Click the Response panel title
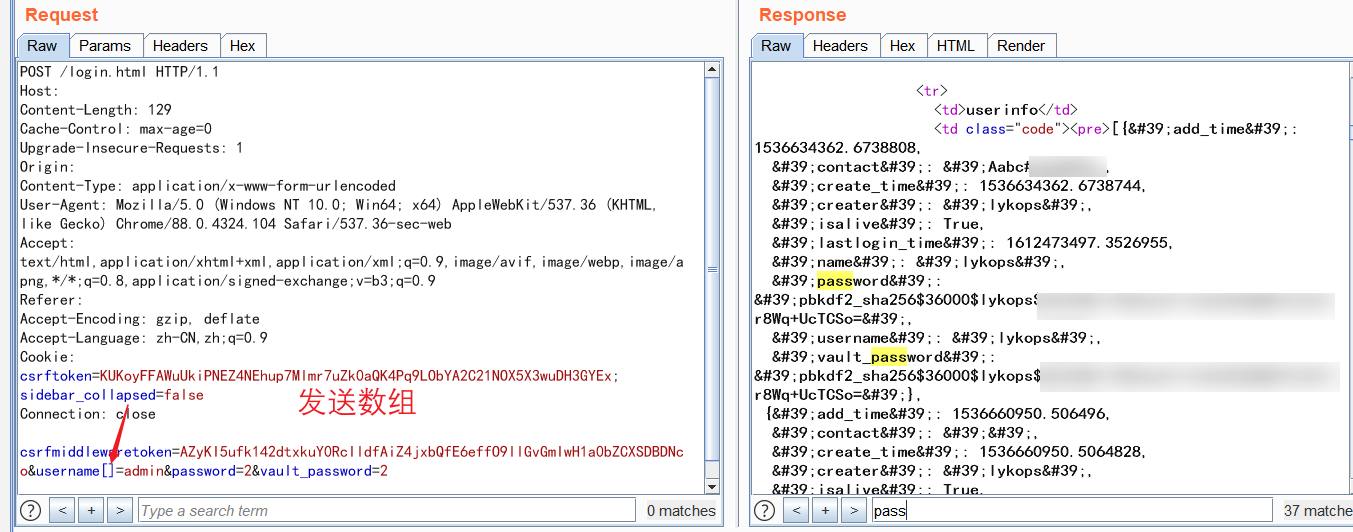The image size is (1353, 532). 802,15
